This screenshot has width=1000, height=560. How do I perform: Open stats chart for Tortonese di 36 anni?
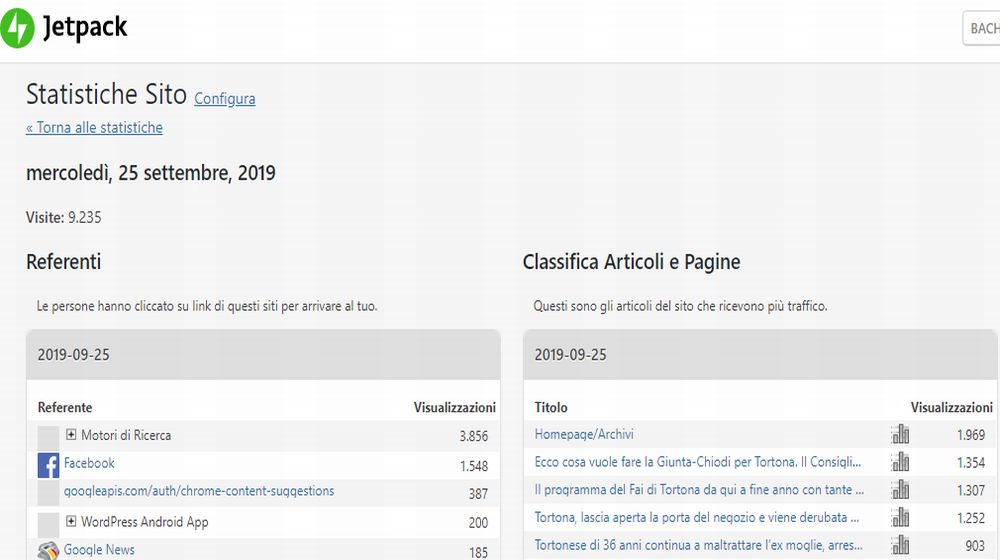[x=901, y=546]
